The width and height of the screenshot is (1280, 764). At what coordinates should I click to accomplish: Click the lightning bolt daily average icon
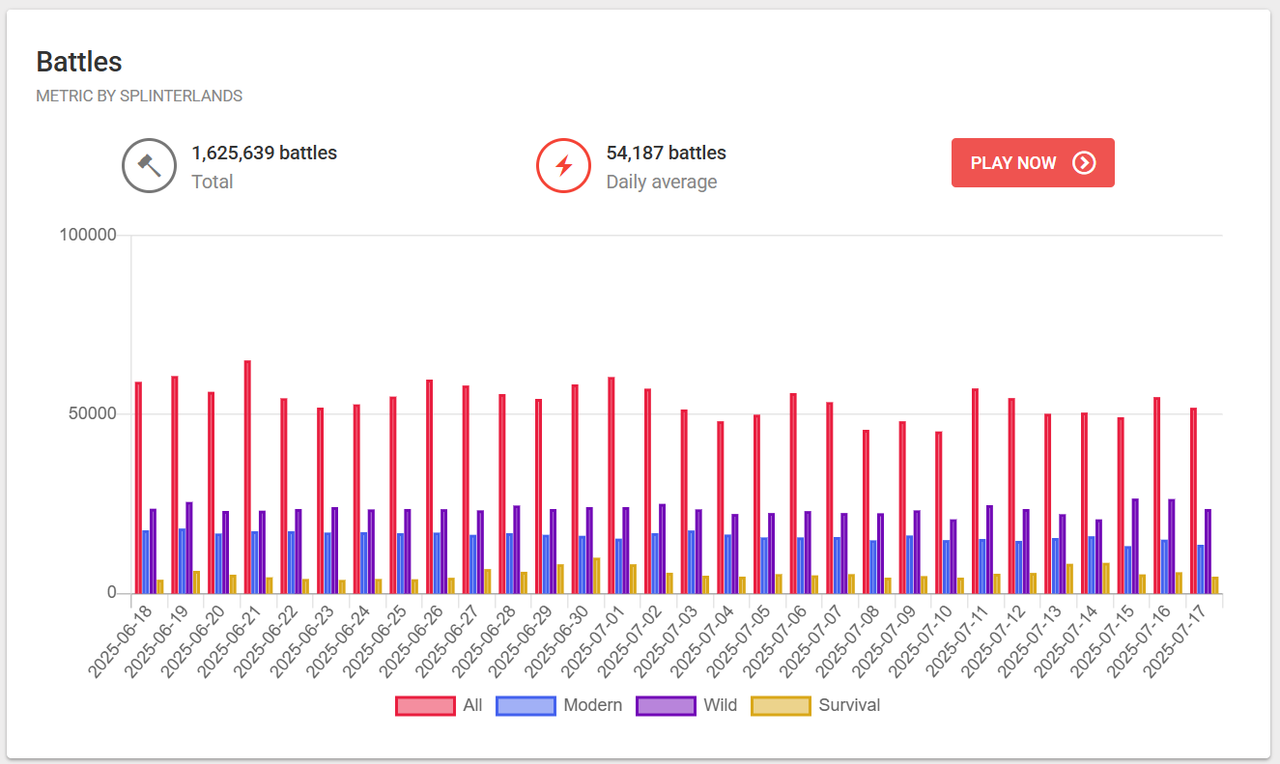[564, 165]
